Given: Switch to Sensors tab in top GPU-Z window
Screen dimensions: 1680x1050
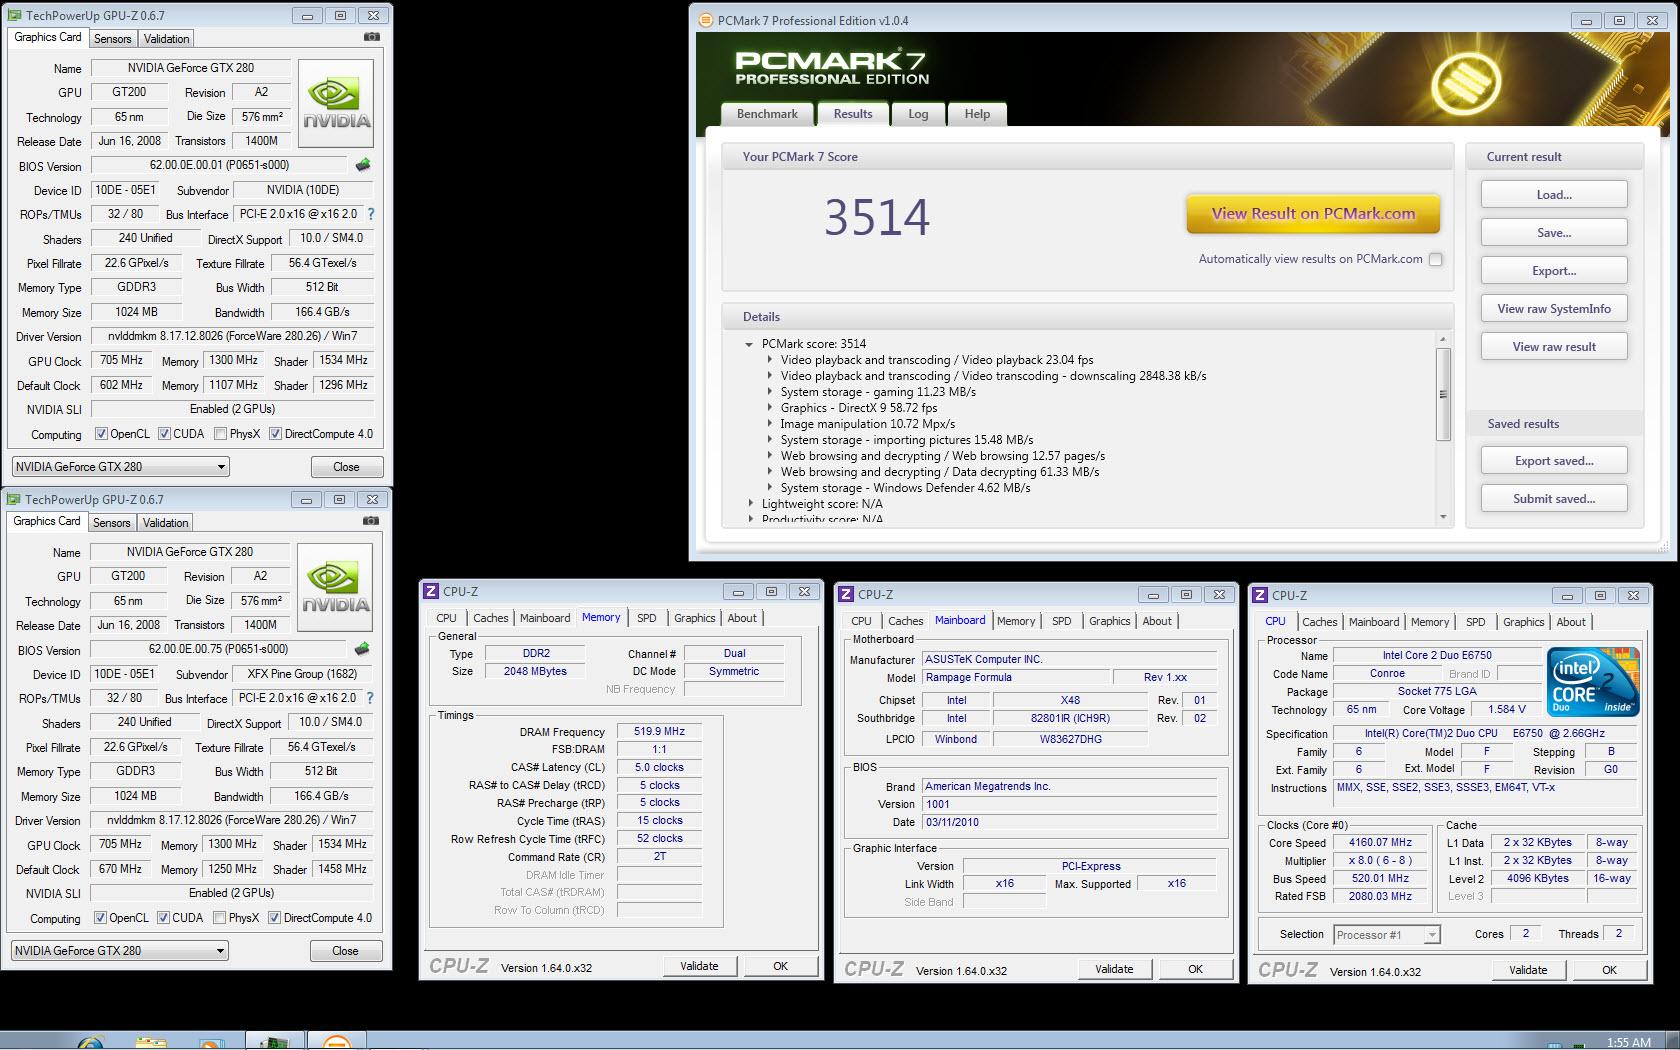Looking at the screenshot, I should tap(112, 38).
